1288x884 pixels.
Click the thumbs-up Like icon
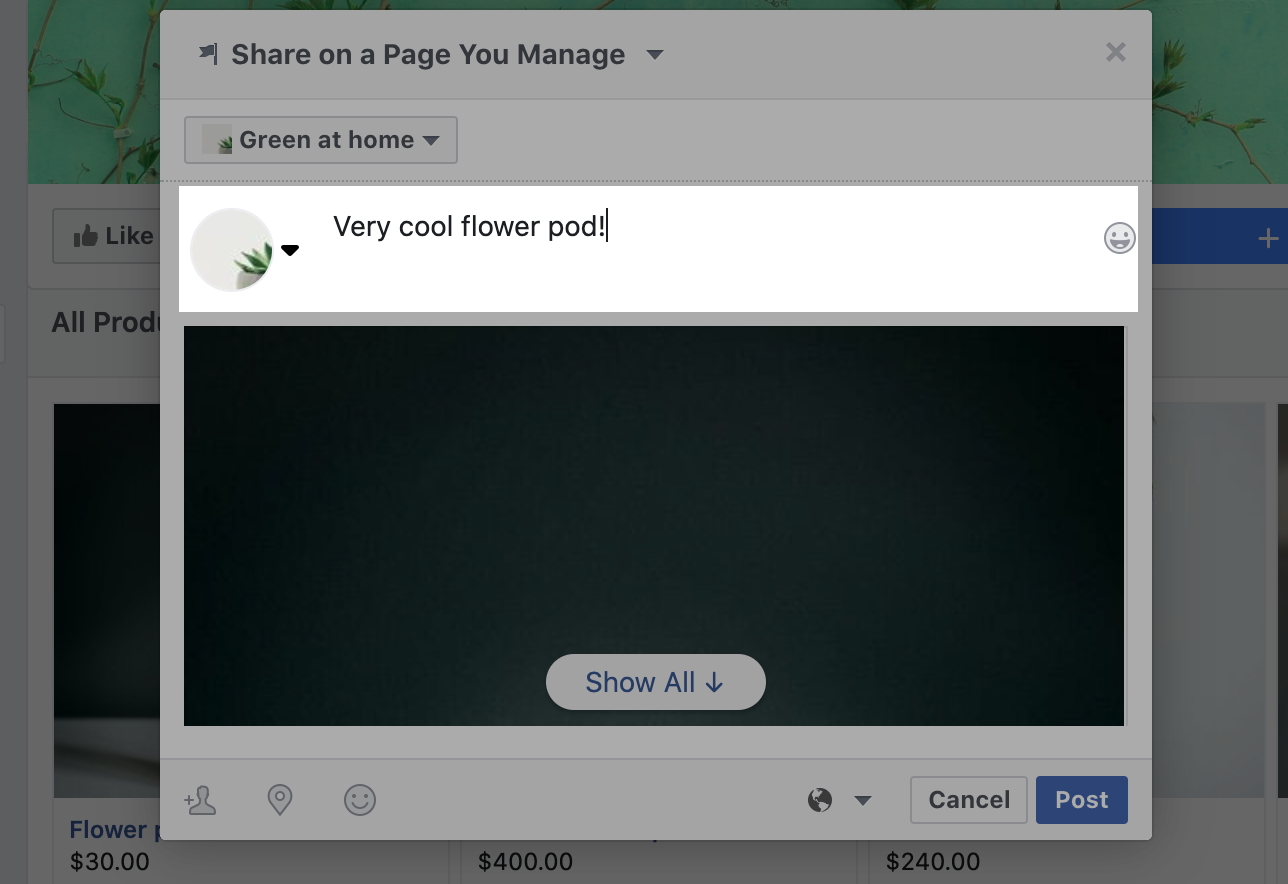pos(85,235)
